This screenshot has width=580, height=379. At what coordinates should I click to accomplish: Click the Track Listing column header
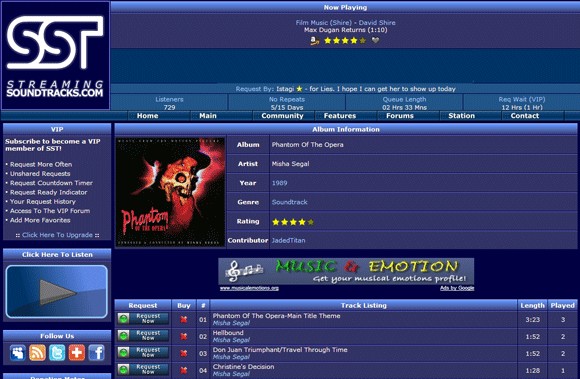click(364, 305)
